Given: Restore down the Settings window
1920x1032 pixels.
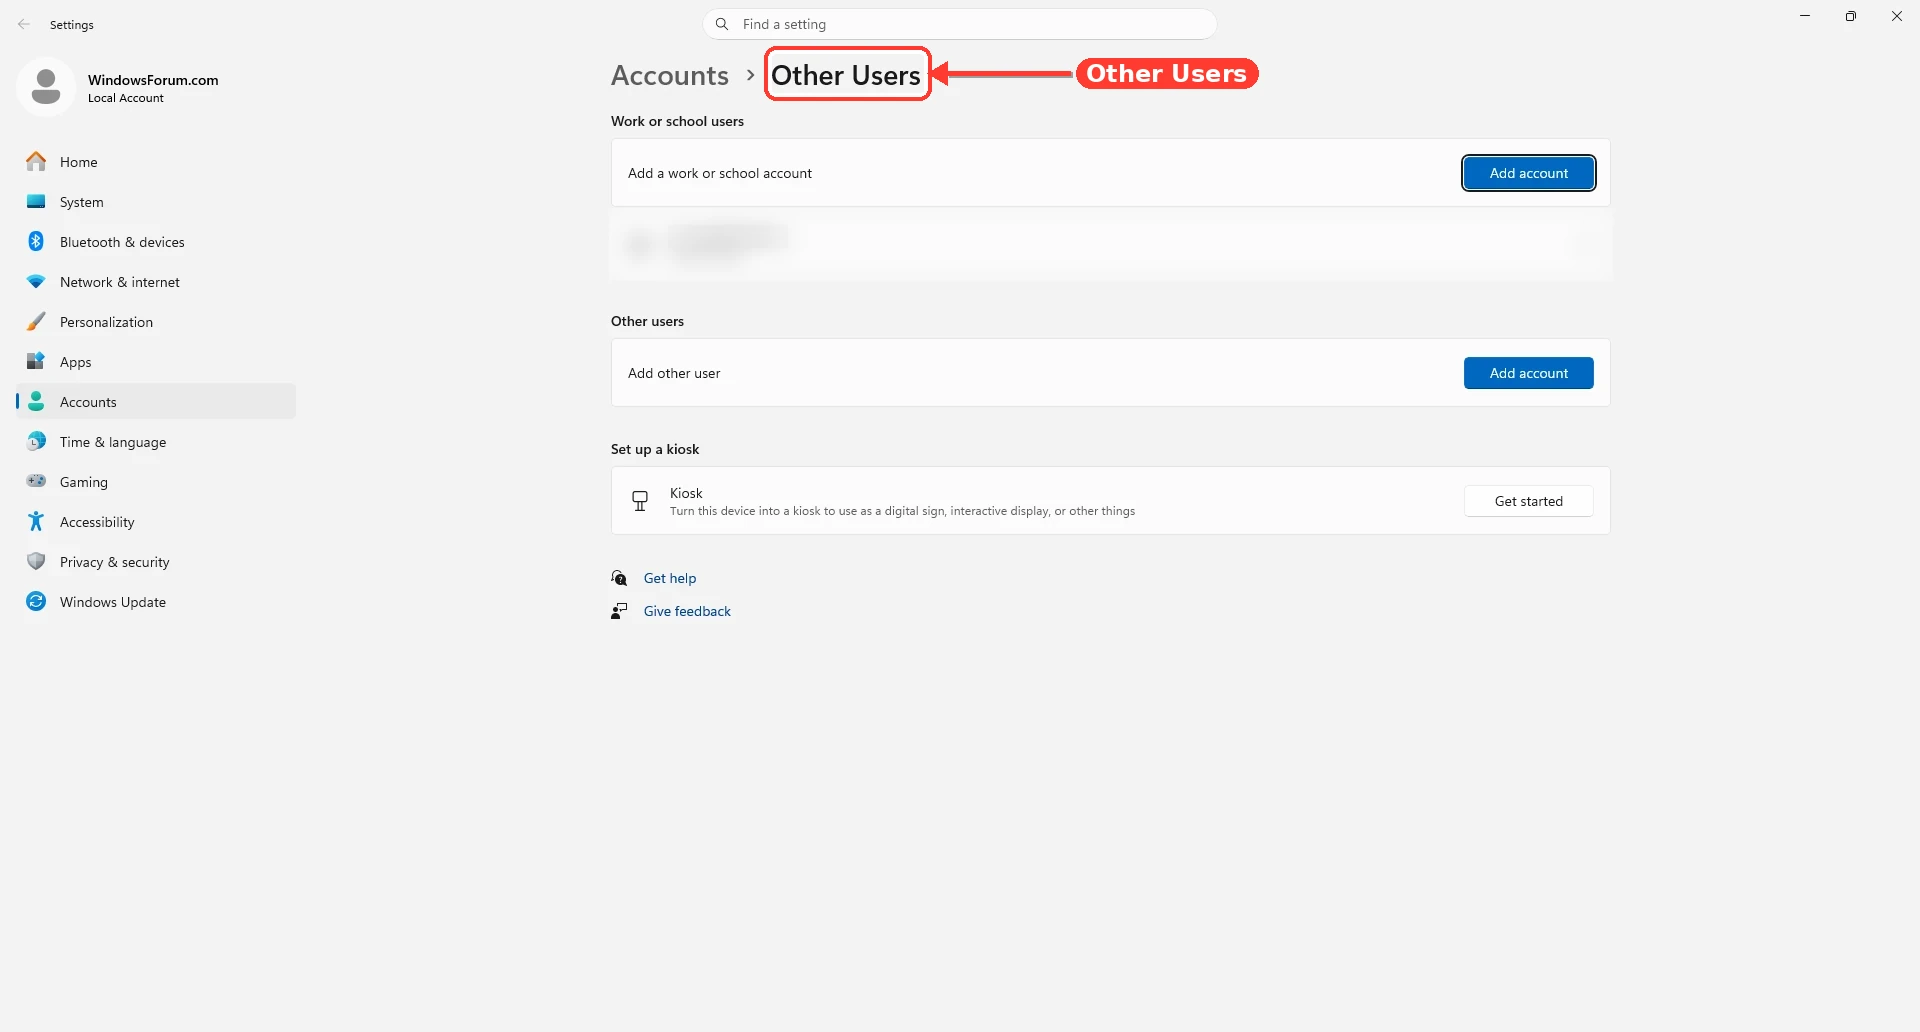Looking at the screenshot, I should pos(1851,16).
